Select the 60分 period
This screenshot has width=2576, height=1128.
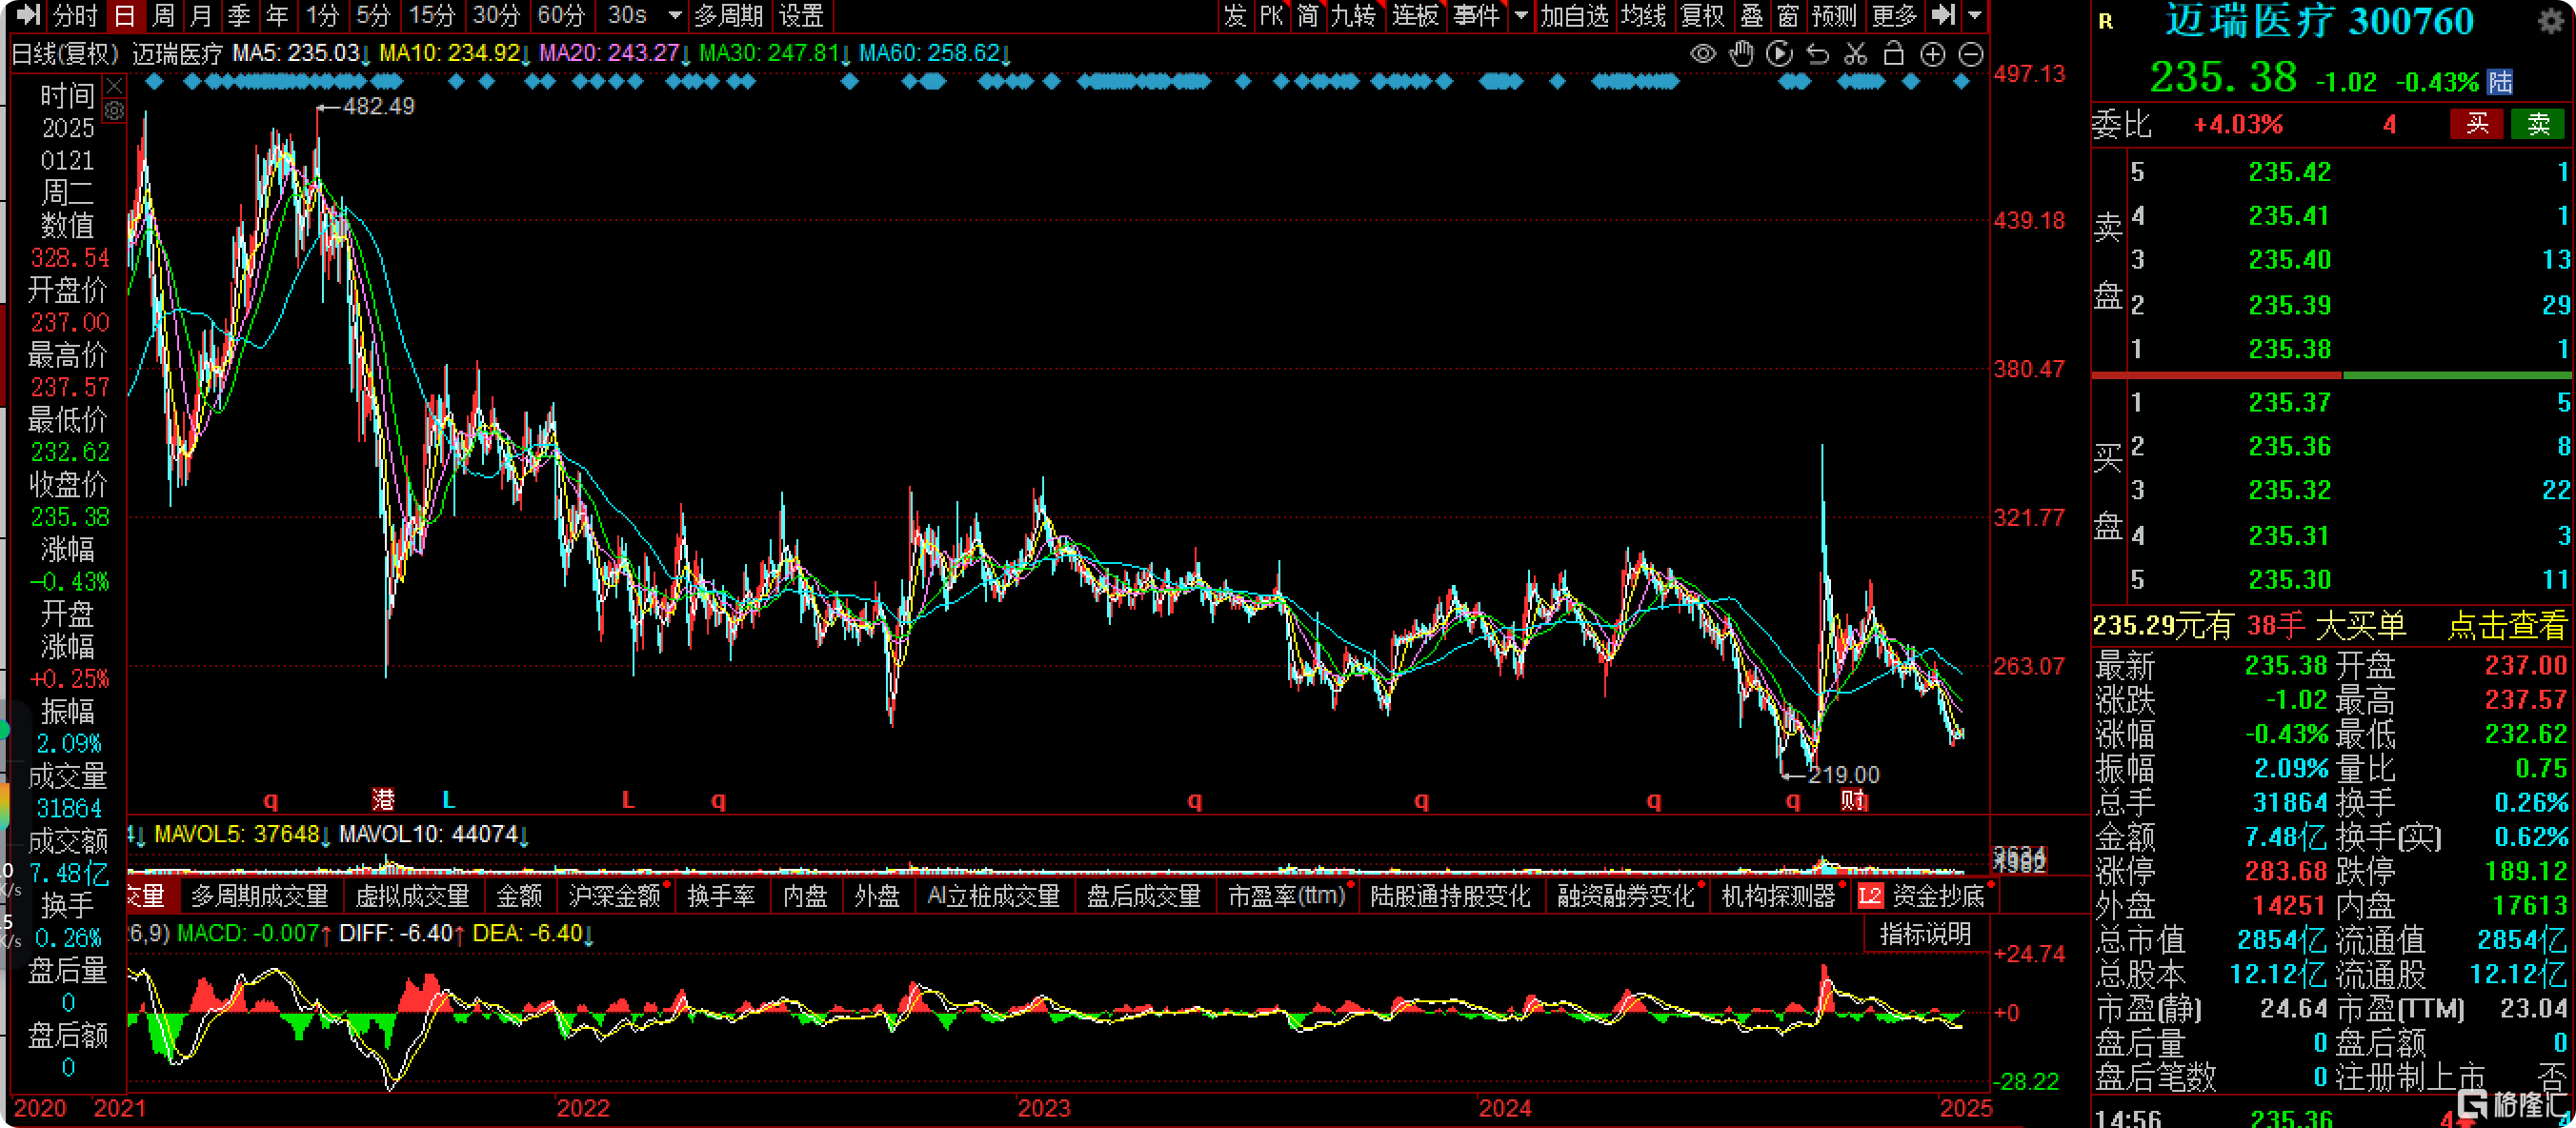[561, 15]
